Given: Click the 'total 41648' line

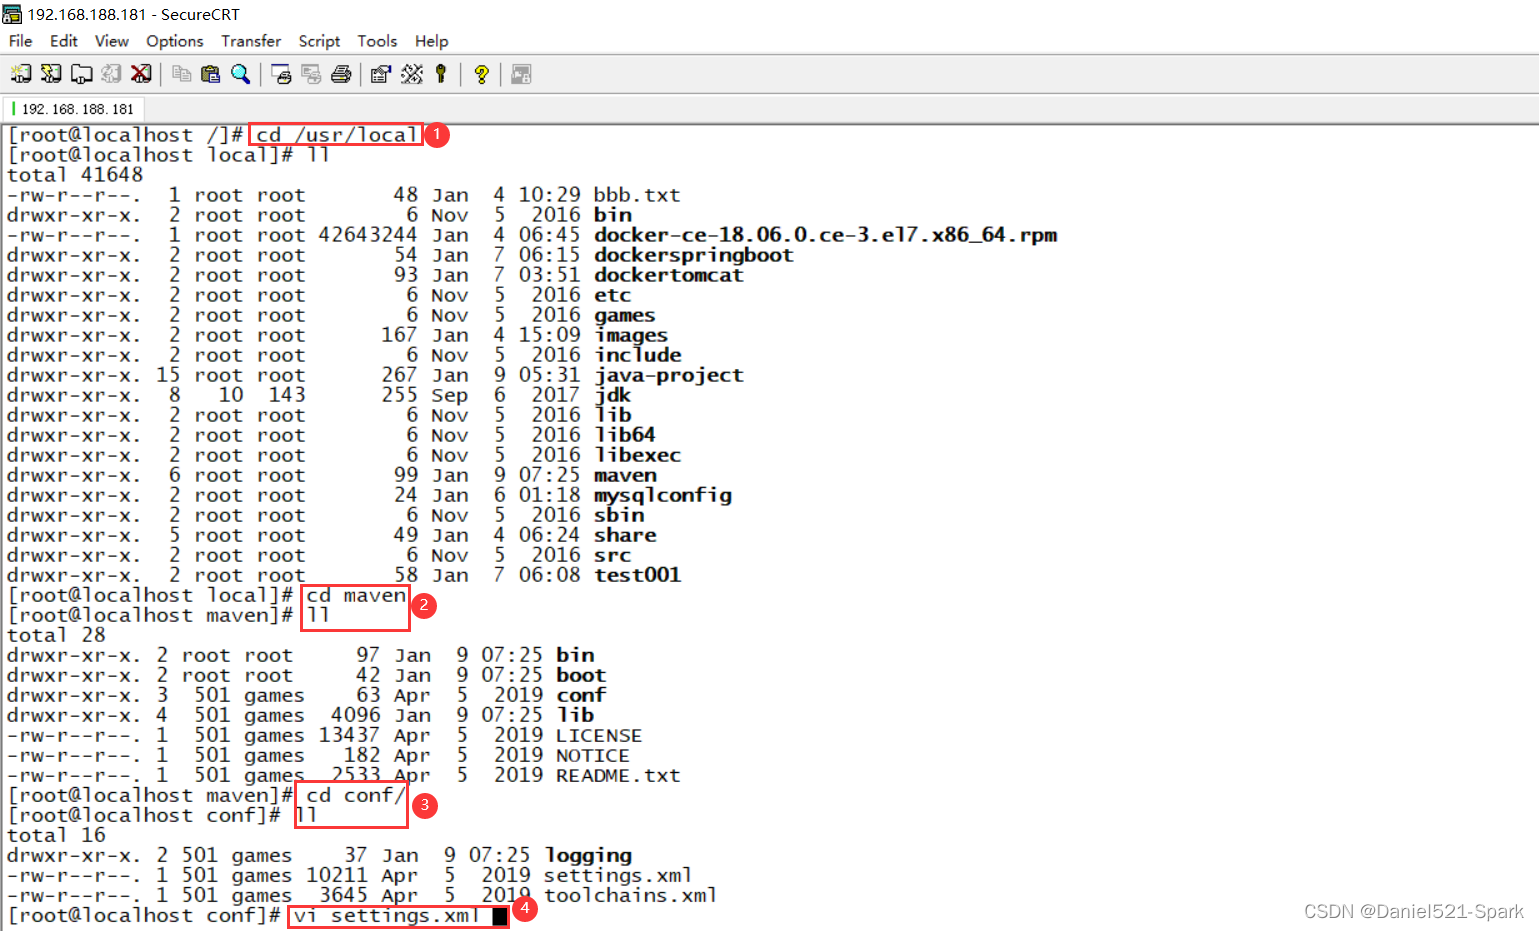Looking at the screenshot, I should (x=75, y=175).
